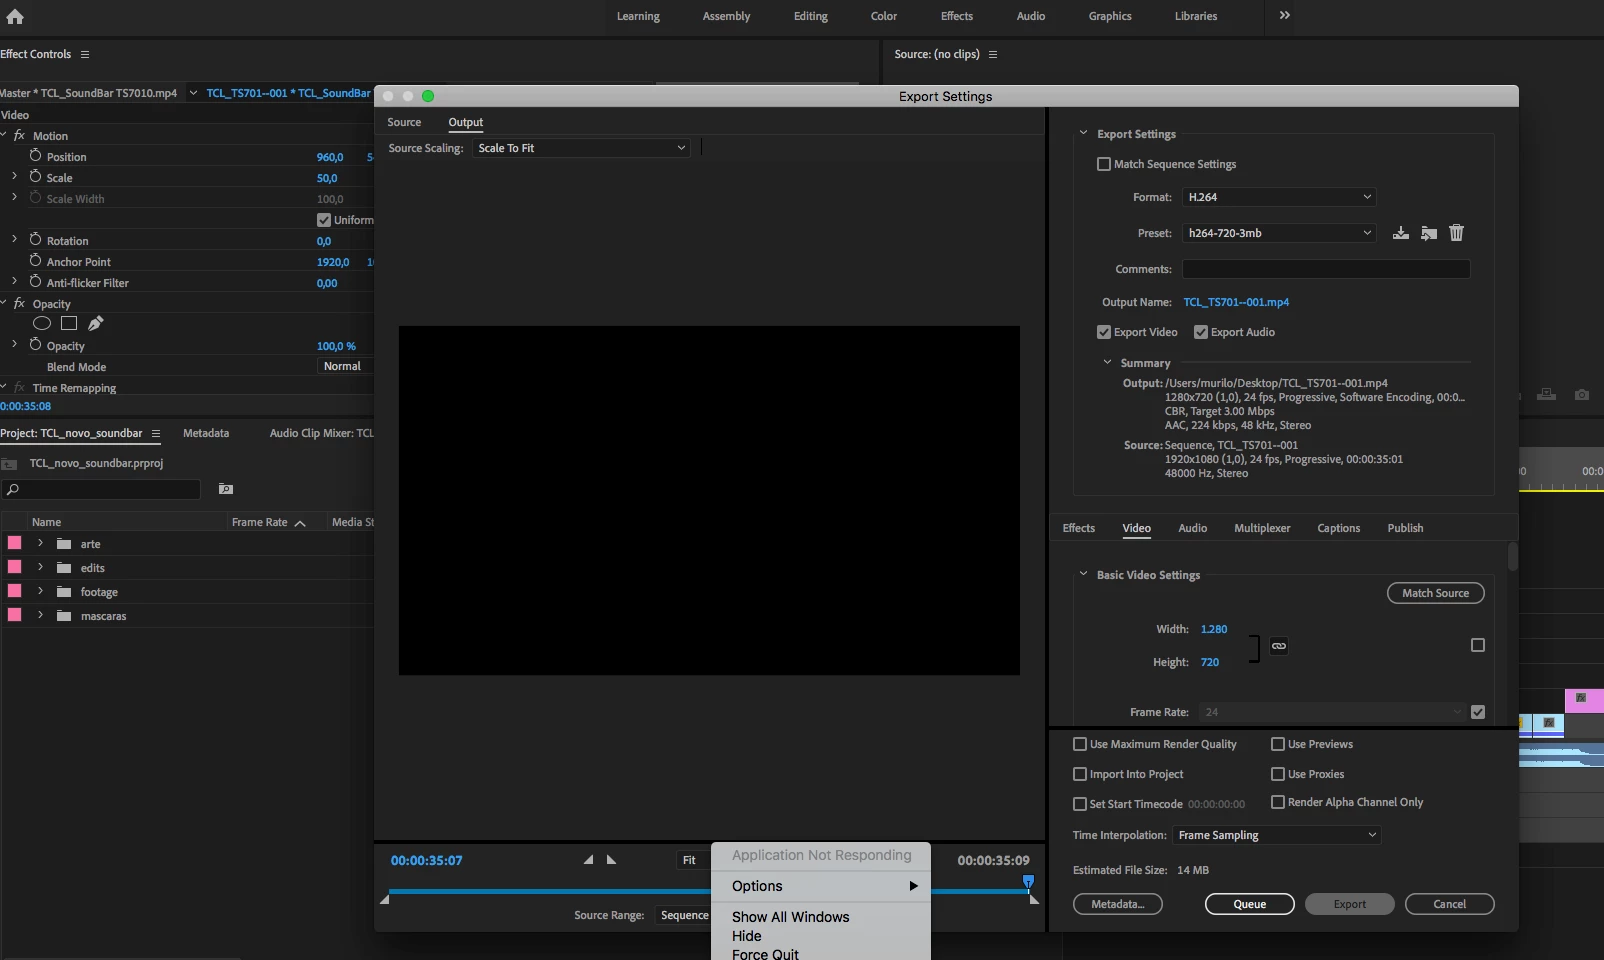1604x960 pixels.
Task: Click the video settings scrollbar
Action: (x=1513, y=556)
